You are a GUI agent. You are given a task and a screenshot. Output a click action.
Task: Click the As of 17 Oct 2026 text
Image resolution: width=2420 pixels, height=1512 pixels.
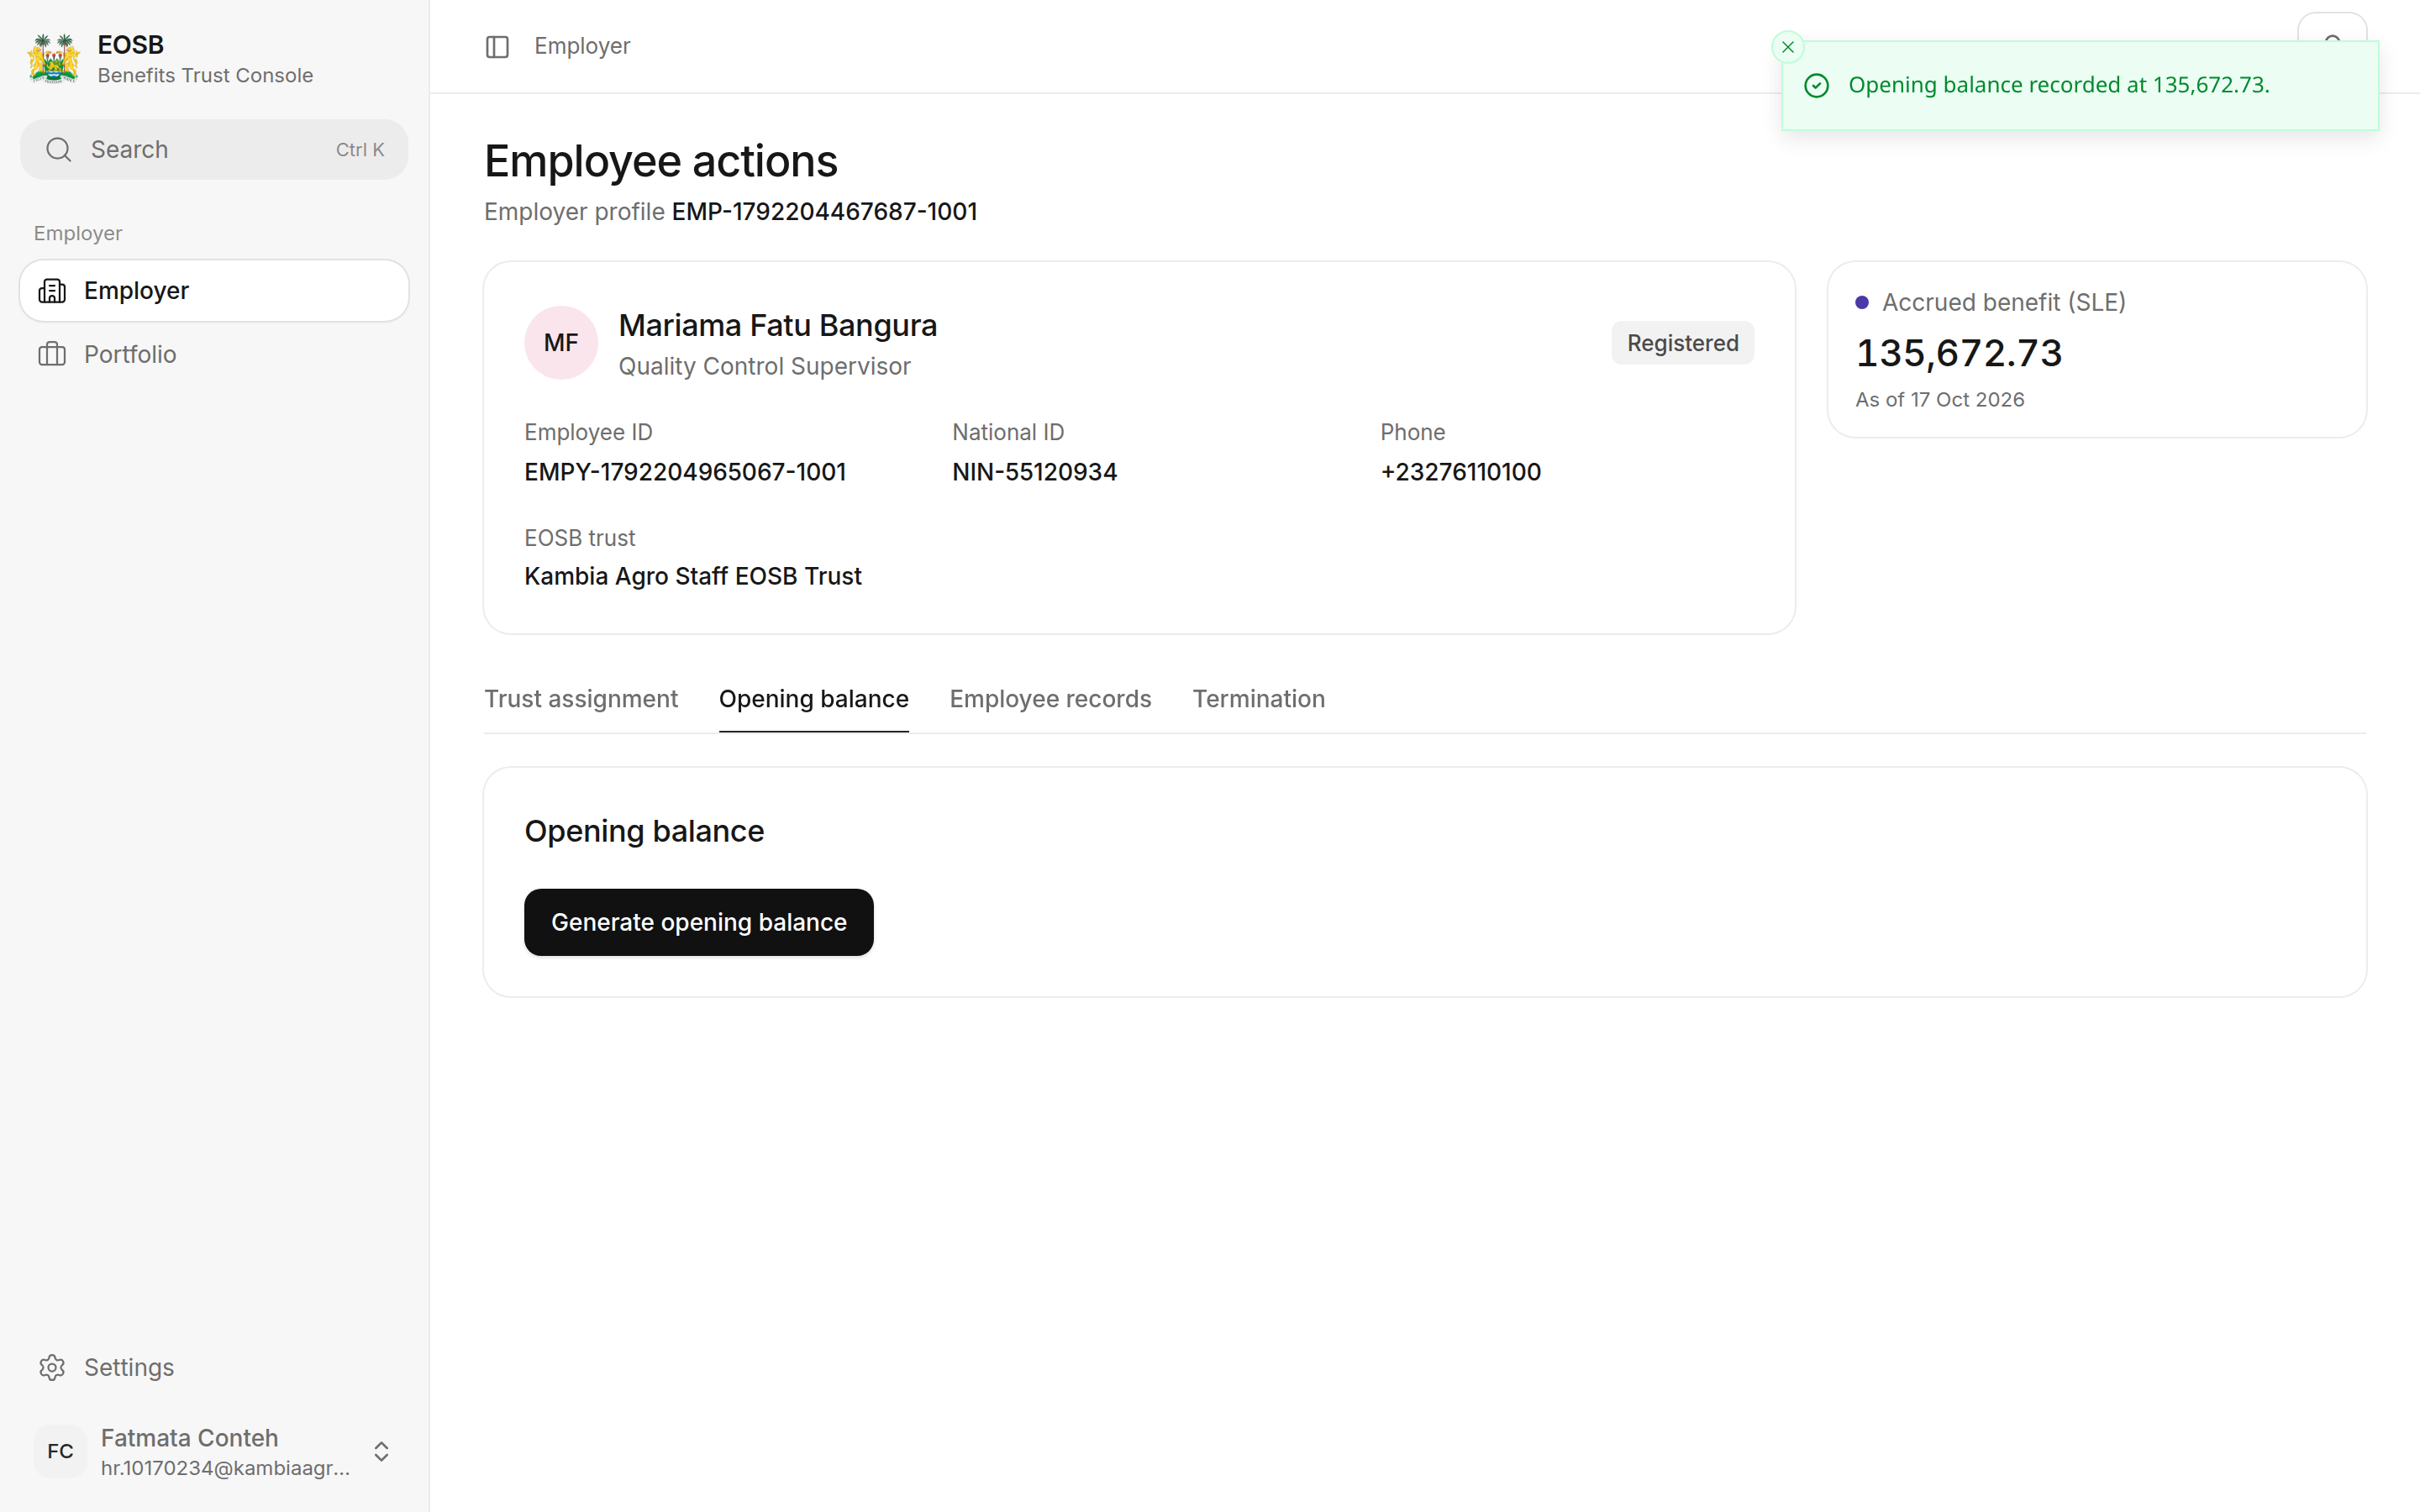[x=1939, y=399]
